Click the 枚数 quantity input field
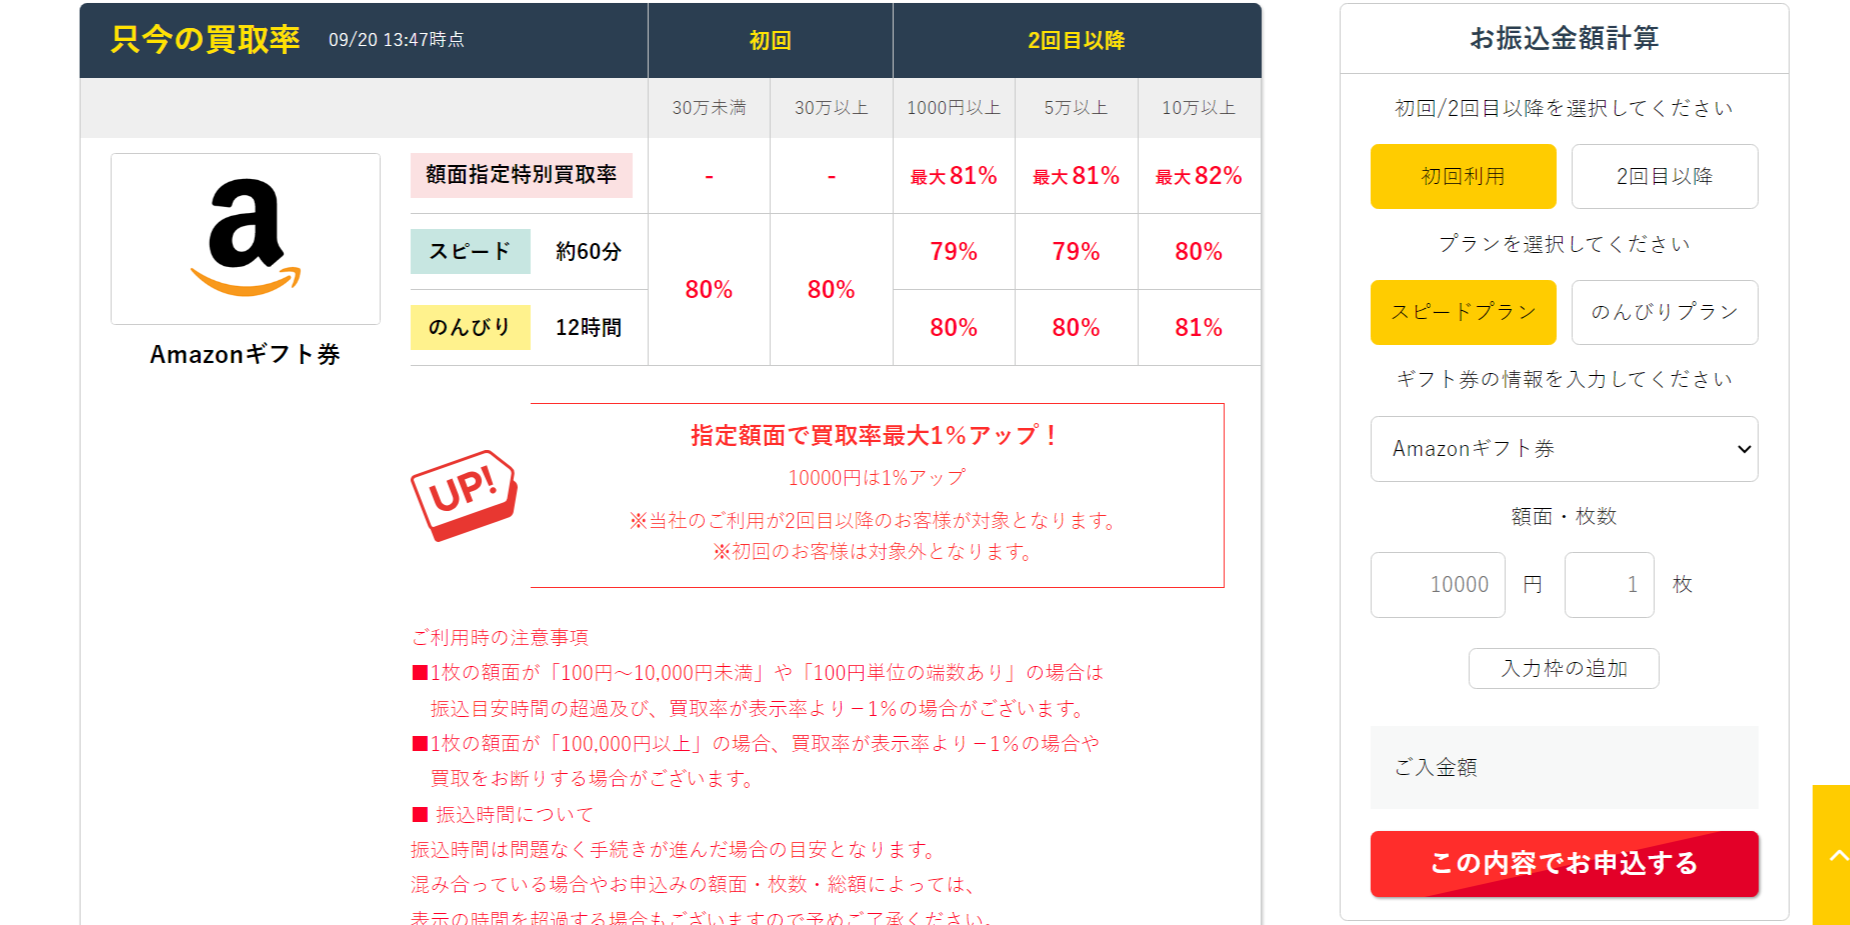Screen dimensions: 1850x925 (x=1608, y=585)
